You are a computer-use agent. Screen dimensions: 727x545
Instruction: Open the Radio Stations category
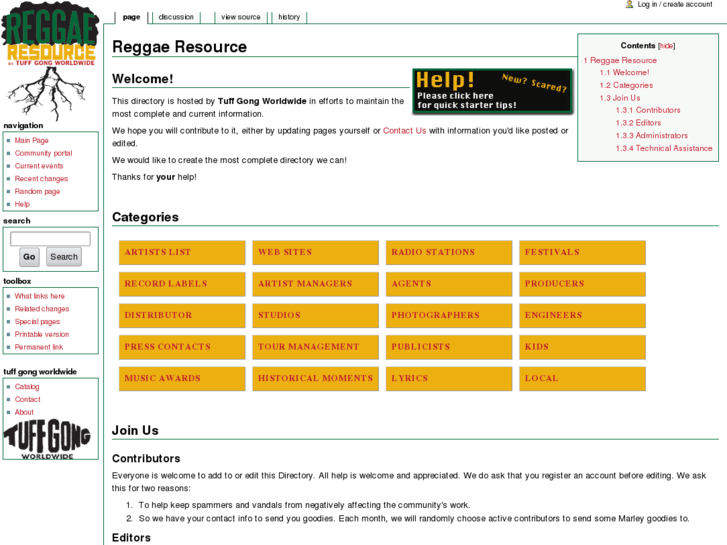click(449, 252)
